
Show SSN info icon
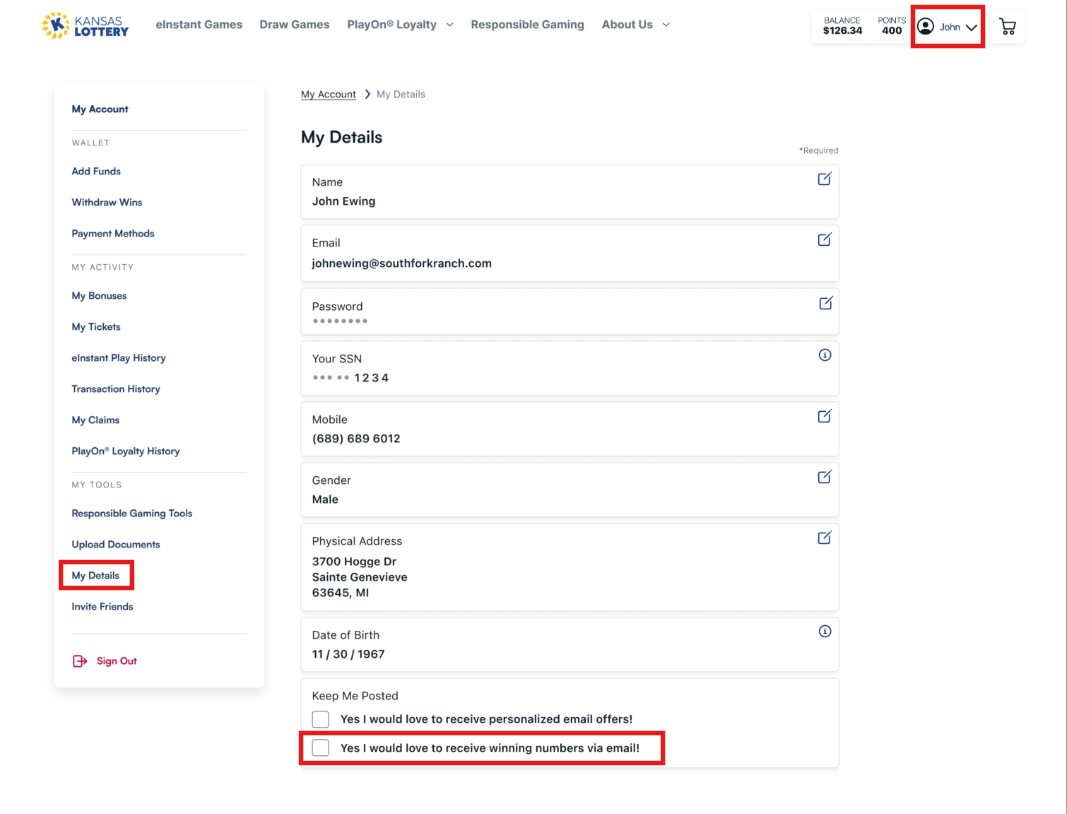pos(825,355)
